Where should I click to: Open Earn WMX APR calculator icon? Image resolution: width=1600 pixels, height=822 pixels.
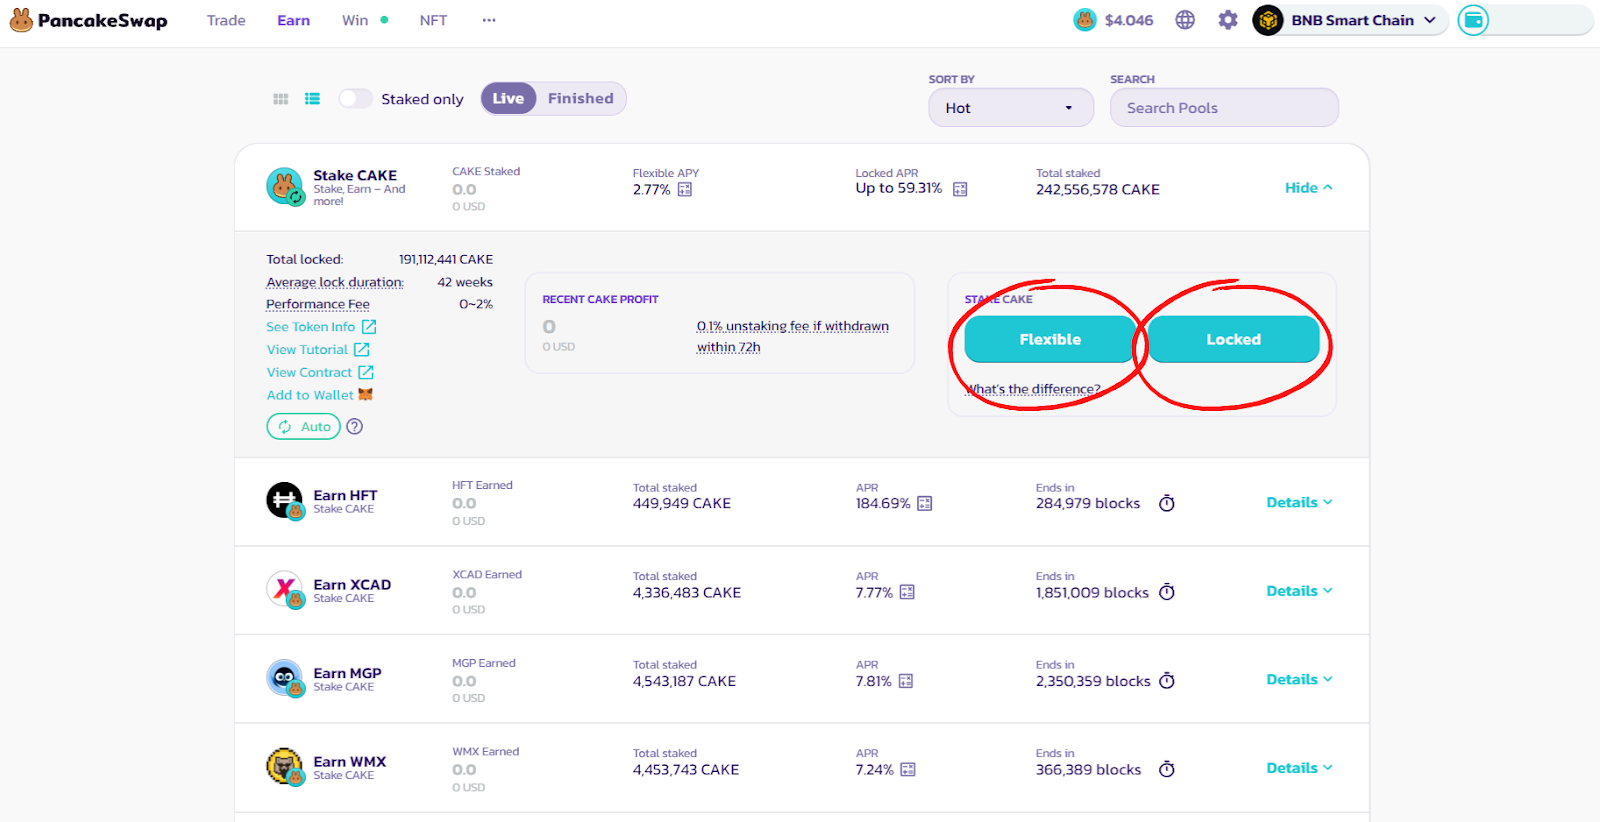point(908,769)
